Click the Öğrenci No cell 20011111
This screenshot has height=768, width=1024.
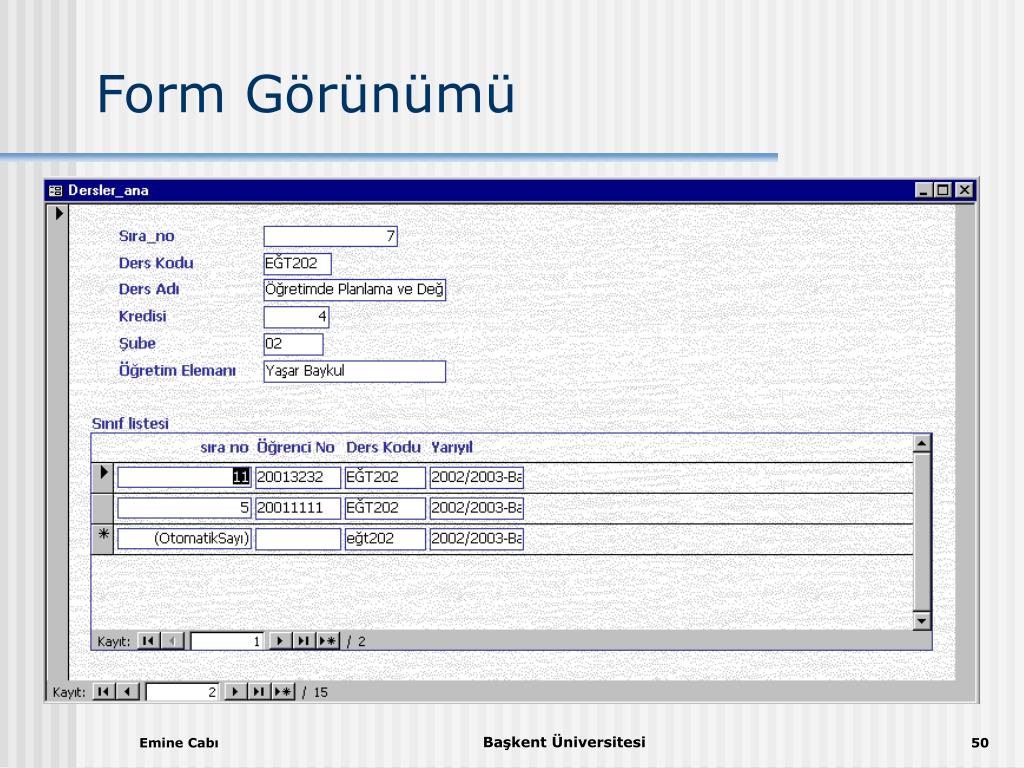pos(298,507)
